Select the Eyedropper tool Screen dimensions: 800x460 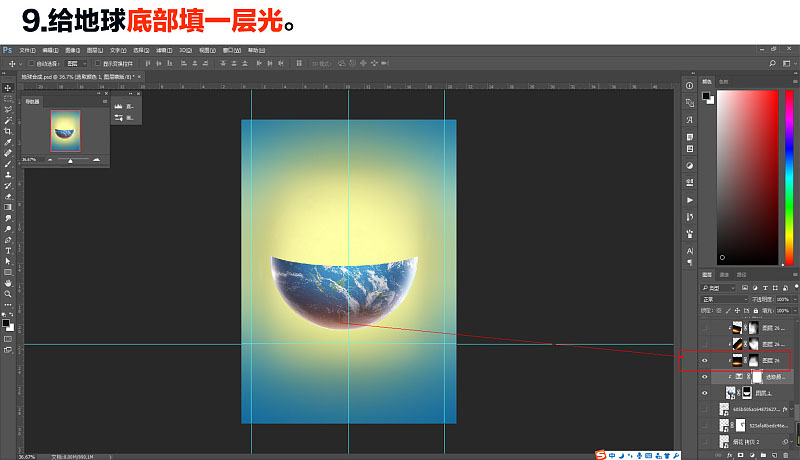tap(8, 142)
